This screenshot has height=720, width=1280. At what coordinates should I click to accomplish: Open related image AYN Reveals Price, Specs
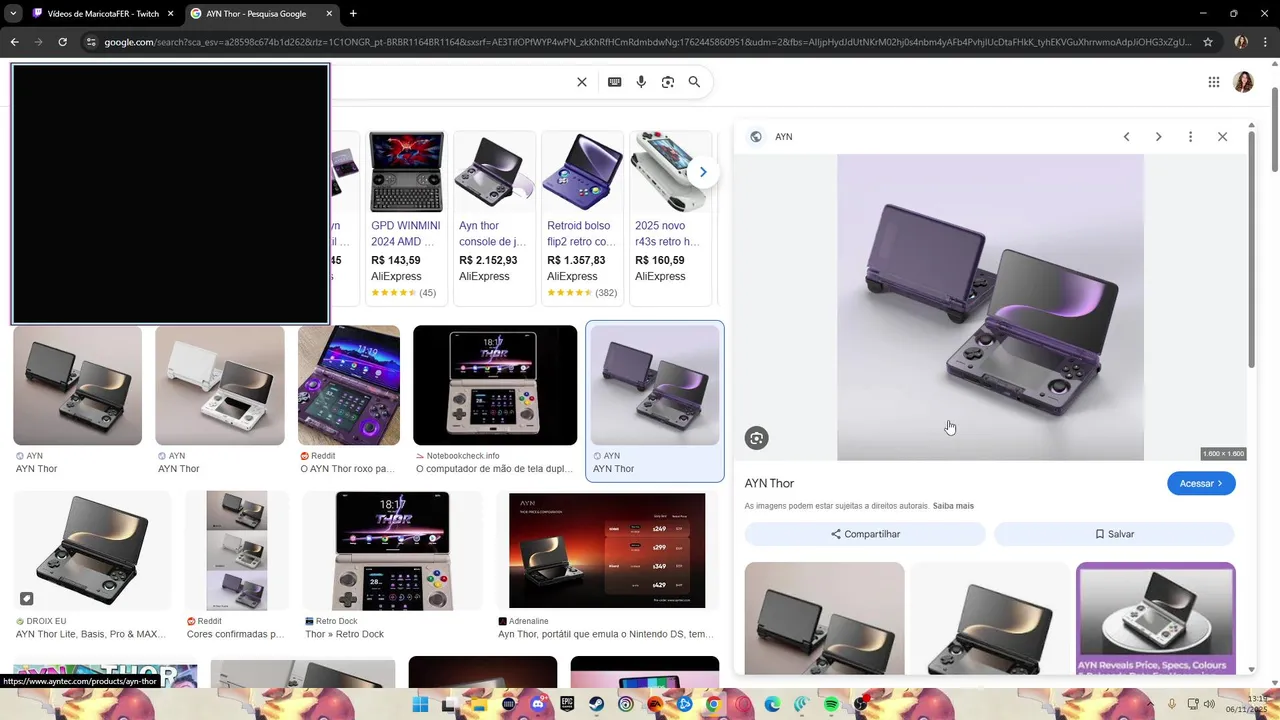1156,618
